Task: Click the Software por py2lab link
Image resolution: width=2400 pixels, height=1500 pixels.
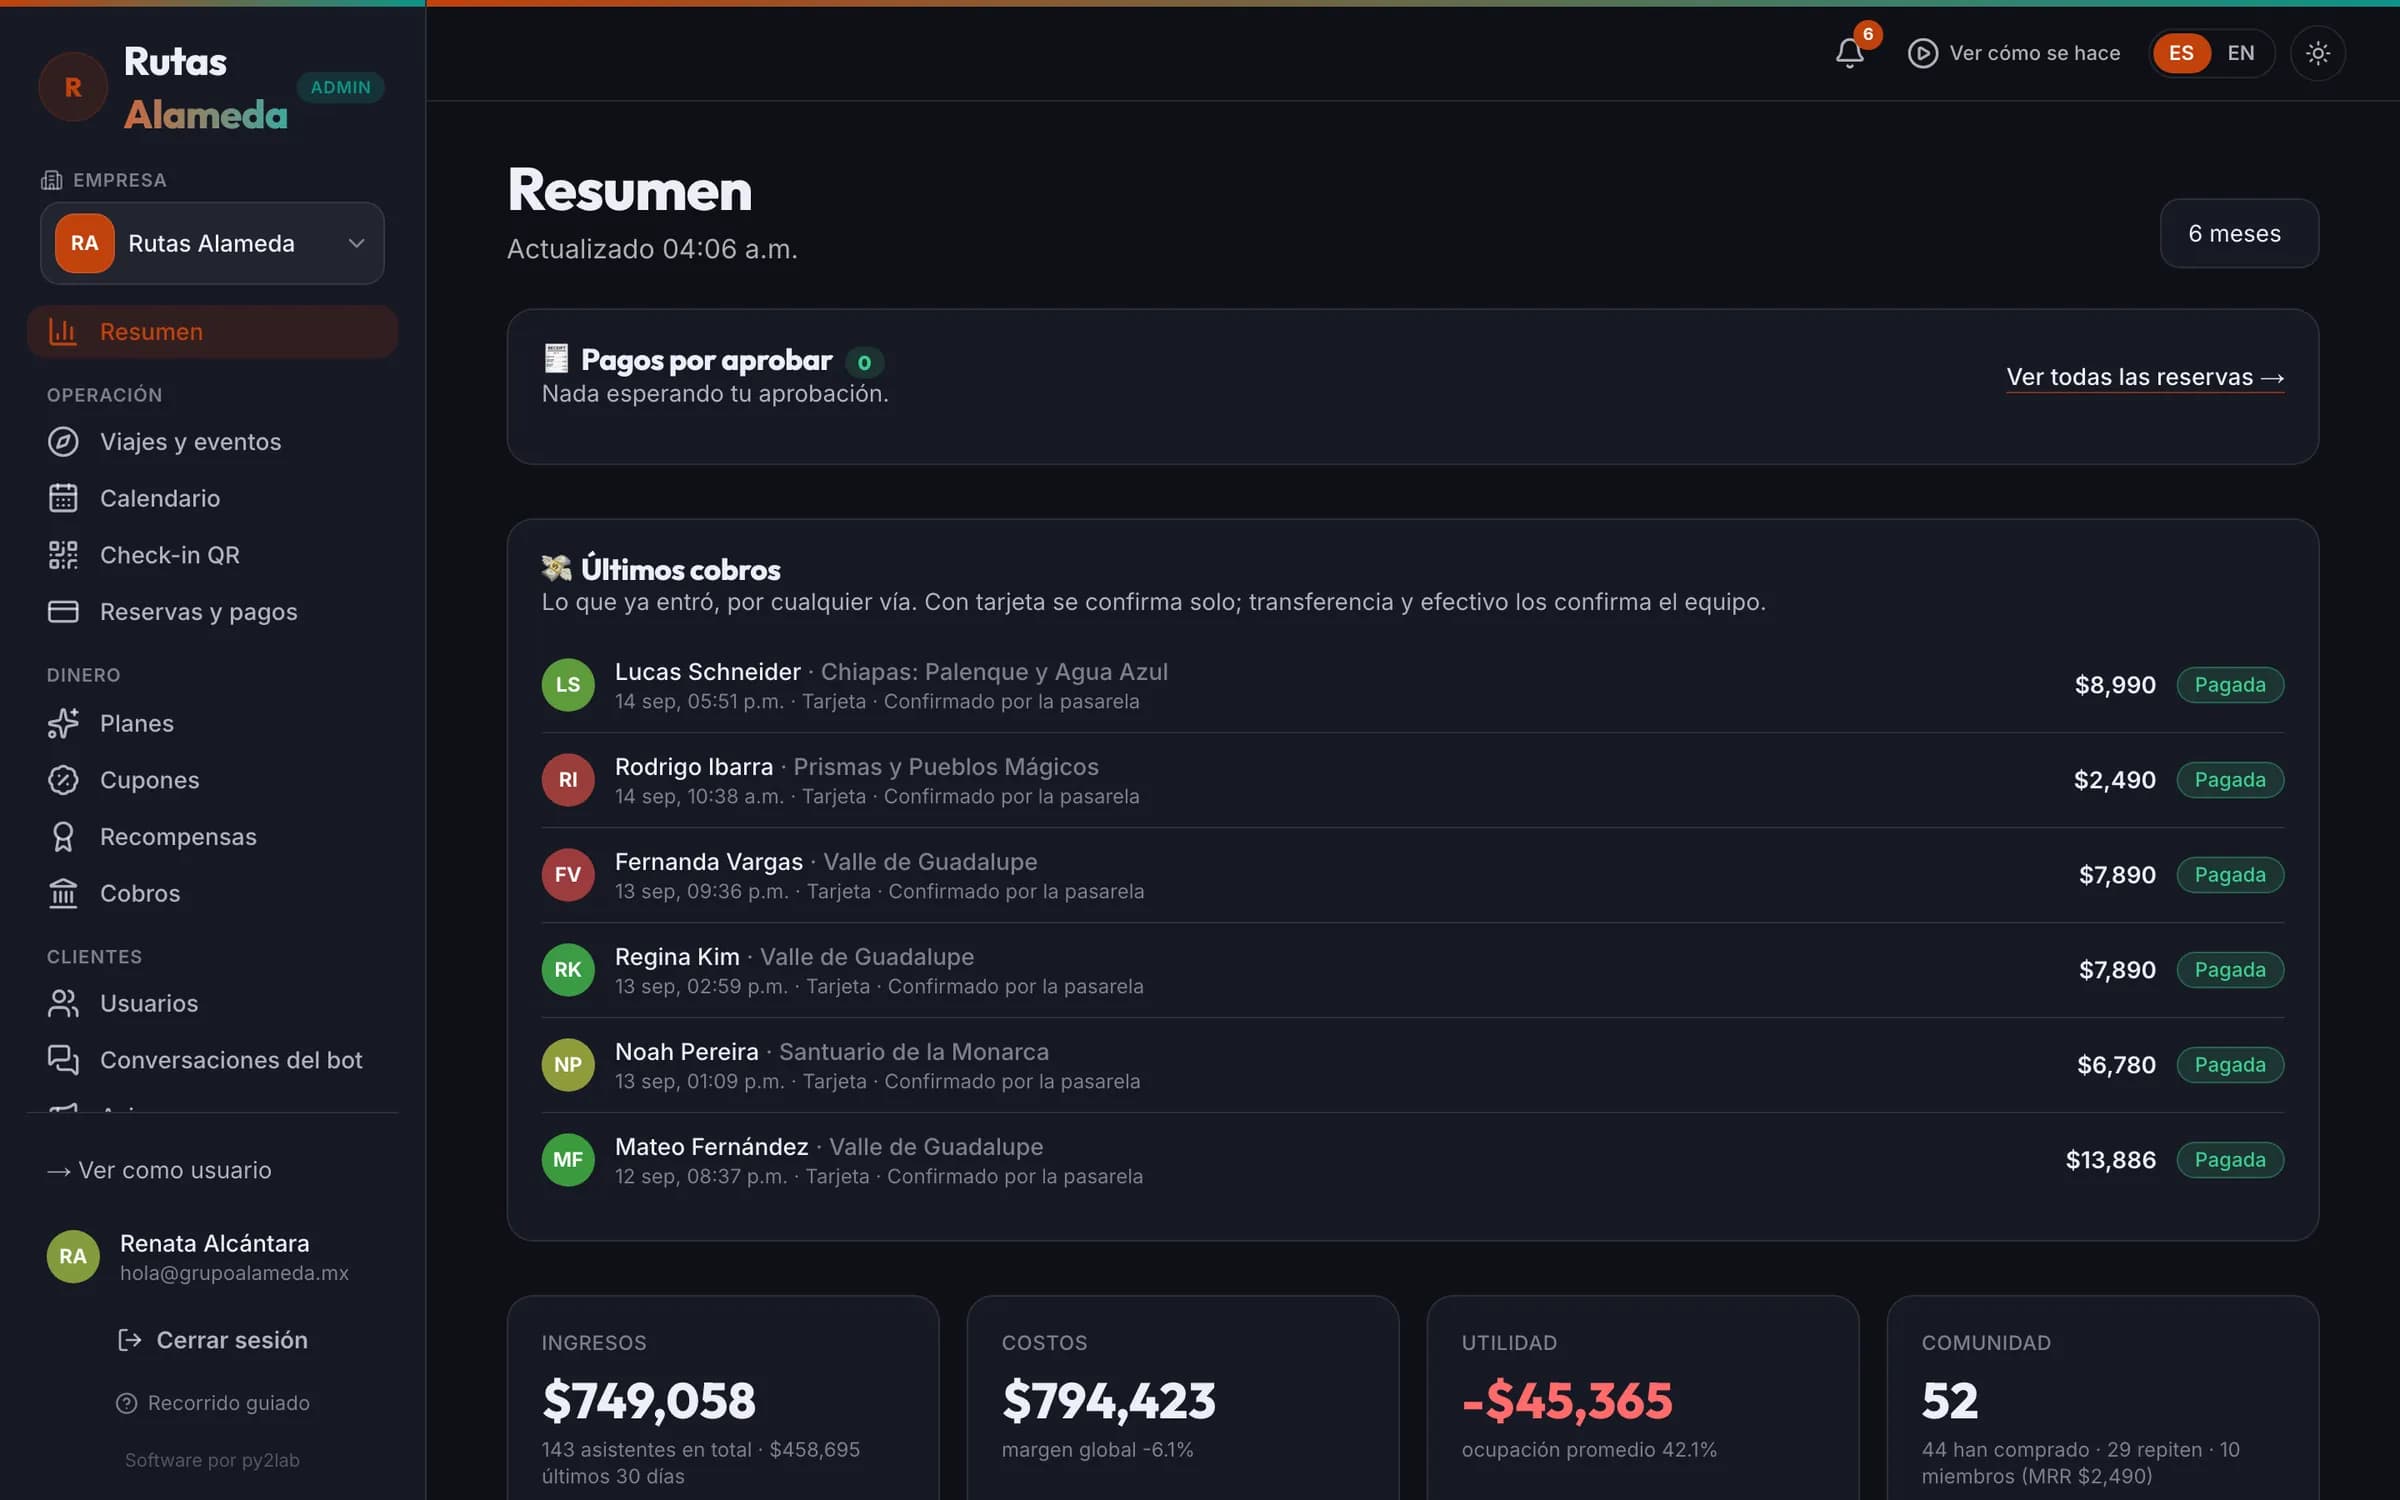Action: pos(212,1460)
